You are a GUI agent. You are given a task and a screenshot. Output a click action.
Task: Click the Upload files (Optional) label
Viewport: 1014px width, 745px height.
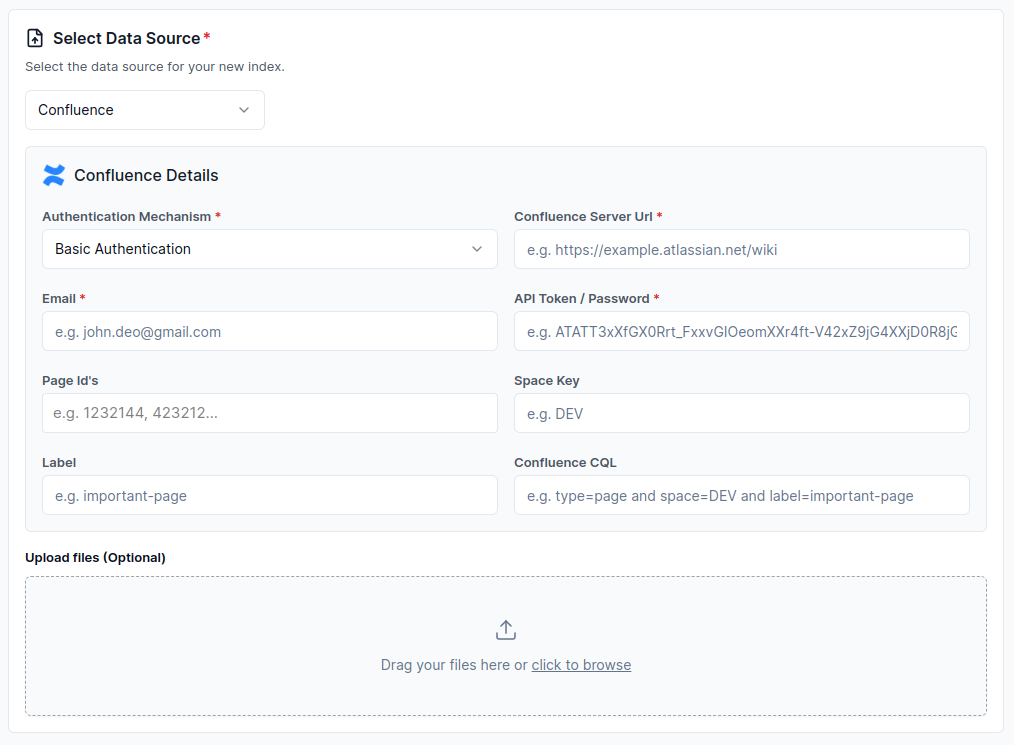click(x=95, y=557)
